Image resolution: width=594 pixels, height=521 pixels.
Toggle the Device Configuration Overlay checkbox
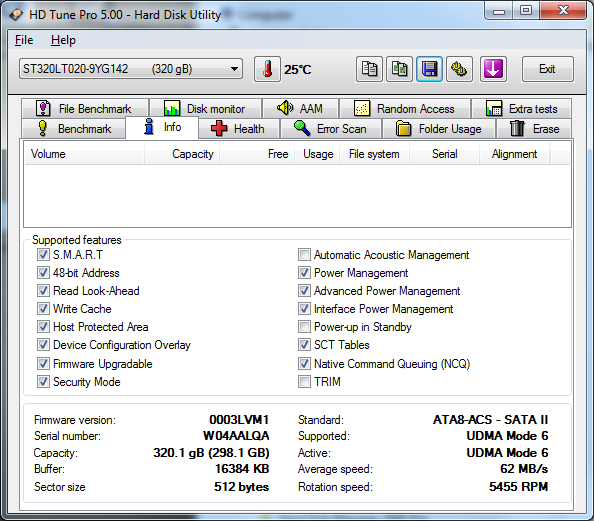(43, 345)
